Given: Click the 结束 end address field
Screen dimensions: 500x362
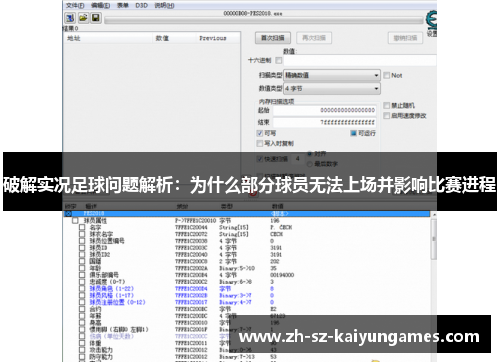Looking at the screenshot, I should [x=325, y=122].
